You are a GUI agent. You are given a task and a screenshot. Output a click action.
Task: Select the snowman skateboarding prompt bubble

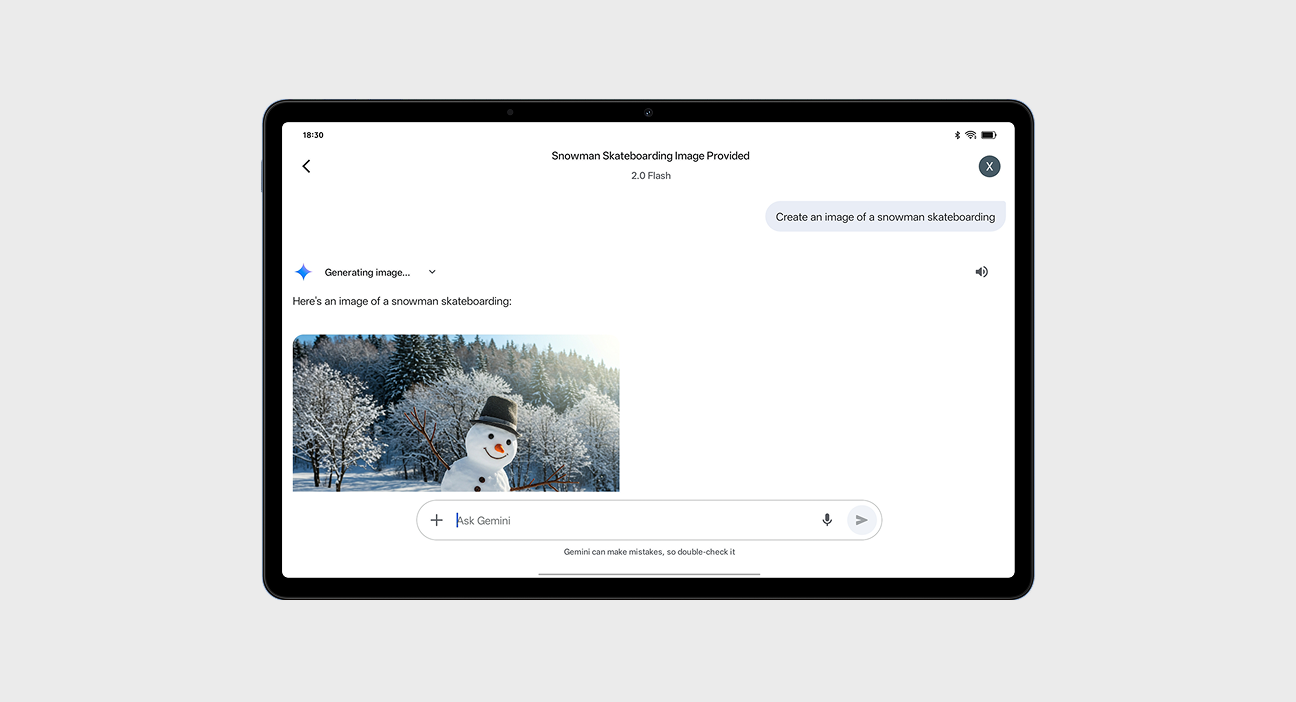pos(885,216)
